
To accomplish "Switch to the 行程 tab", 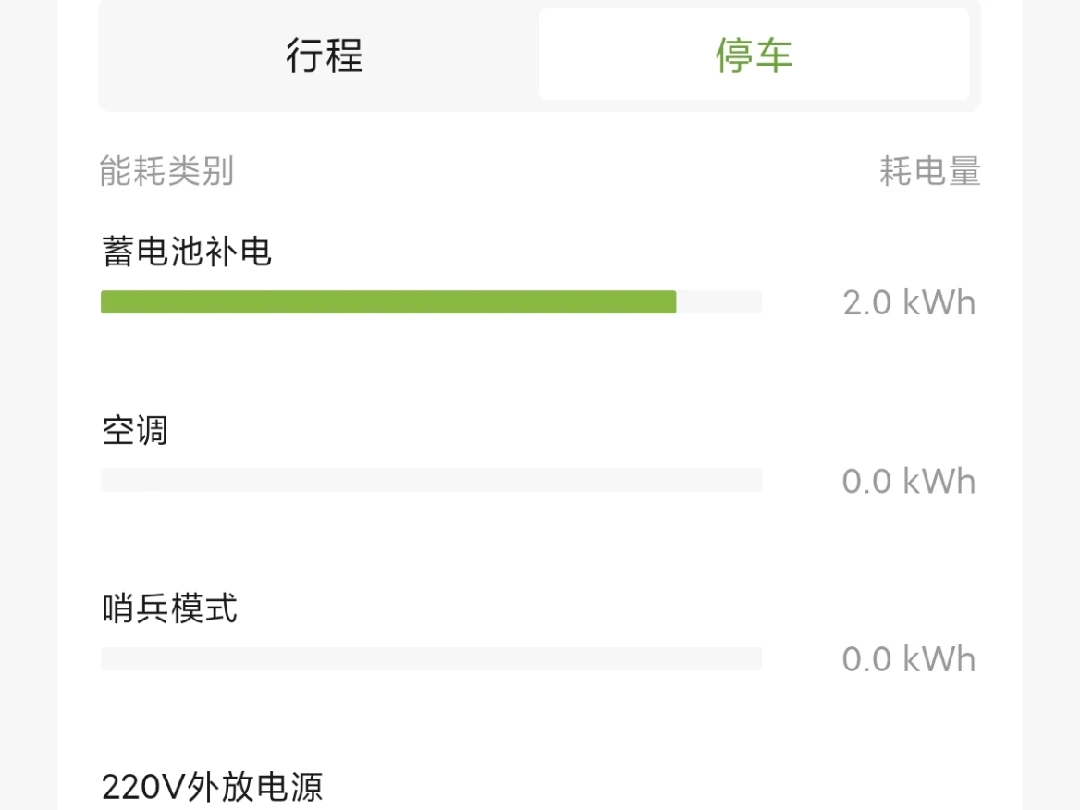I will (x=324, y=55).
